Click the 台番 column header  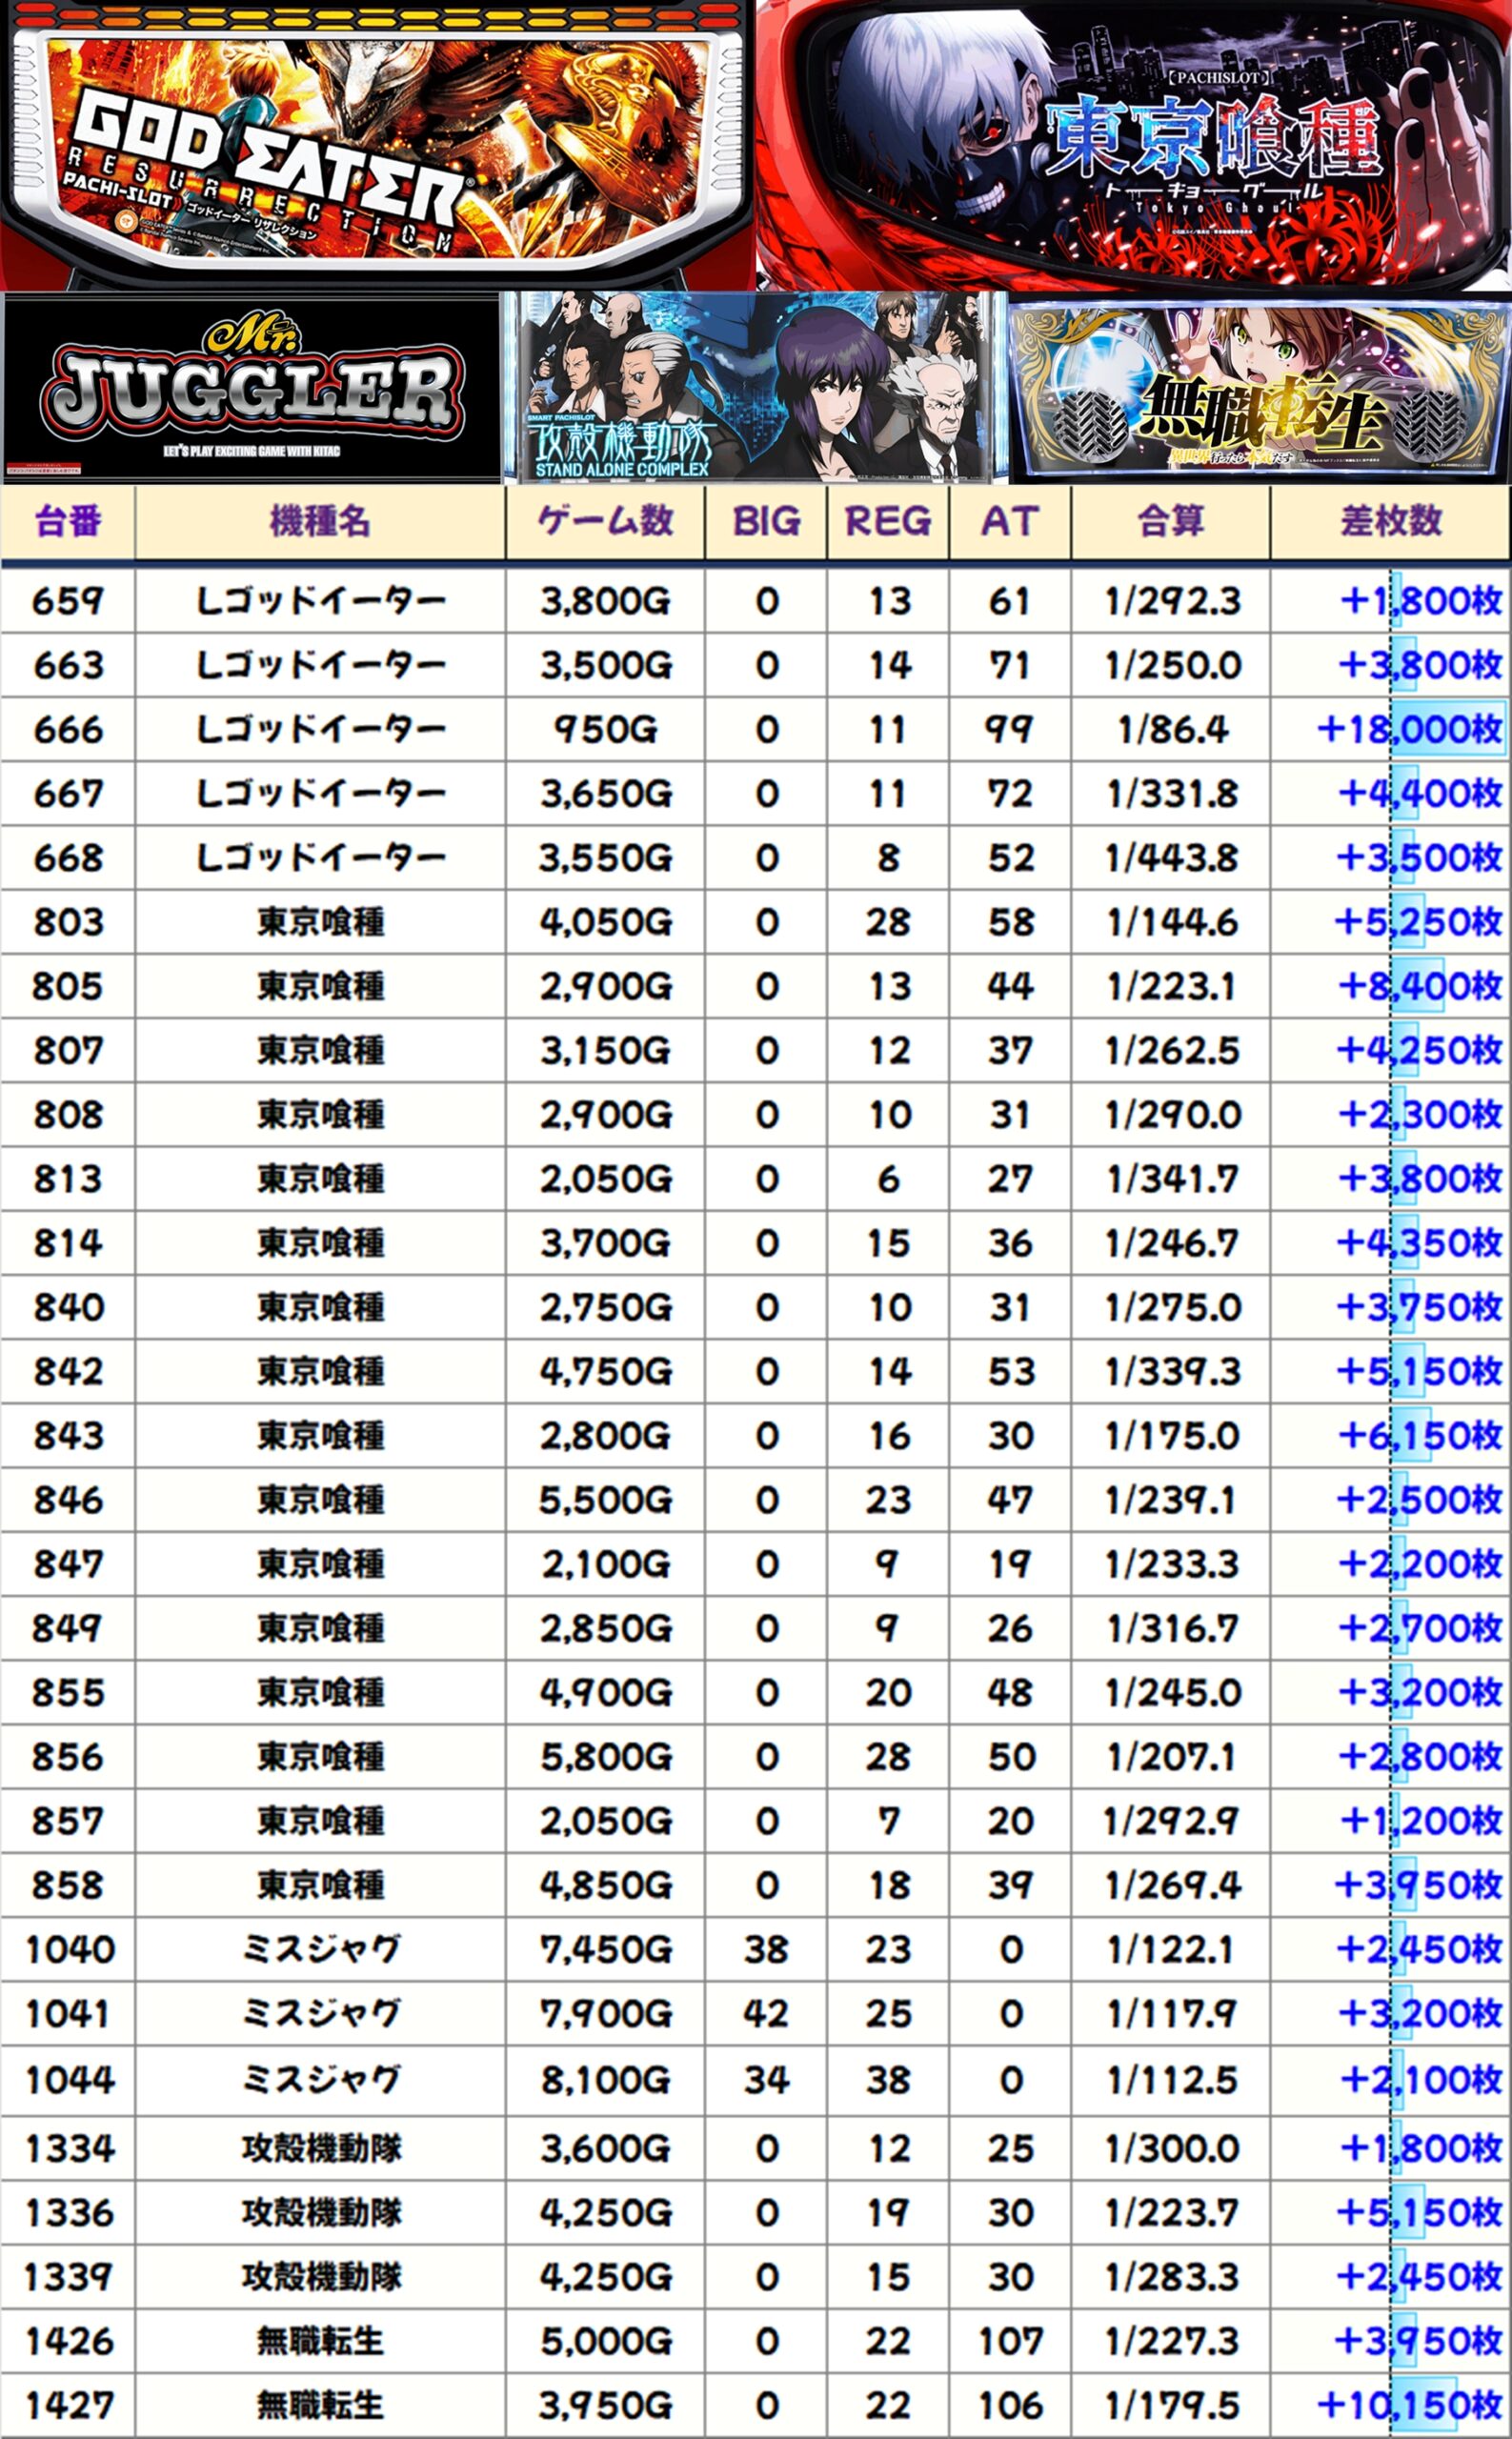point(68,522)
